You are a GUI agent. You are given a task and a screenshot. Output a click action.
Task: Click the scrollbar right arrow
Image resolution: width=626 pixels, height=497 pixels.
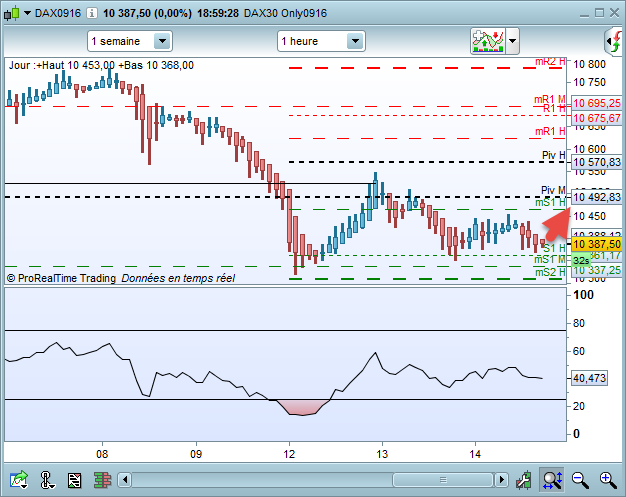coord(501,479)
